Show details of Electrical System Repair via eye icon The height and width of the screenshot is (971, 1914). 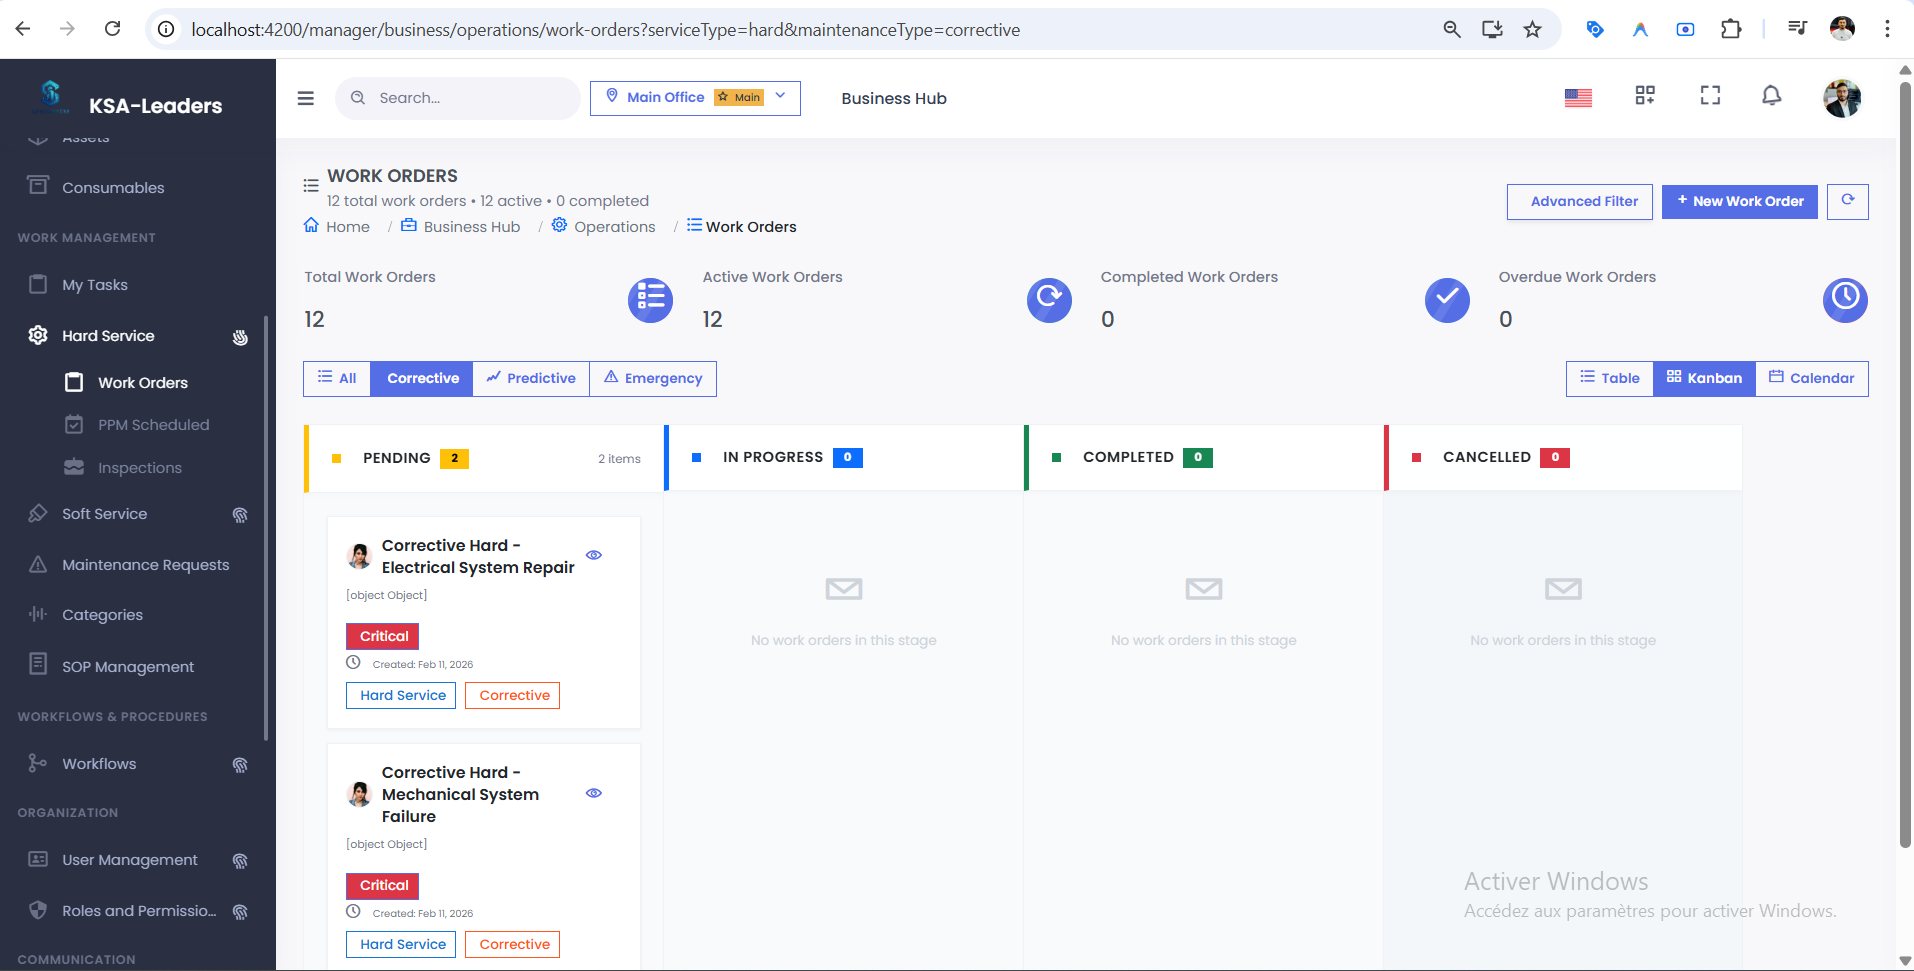pos(594,555)
